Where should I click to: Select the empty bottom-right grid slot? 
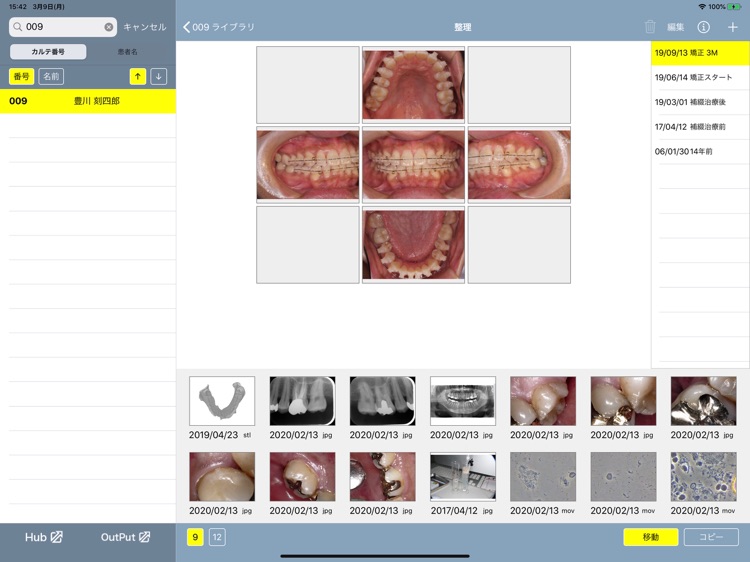(519, 245)
